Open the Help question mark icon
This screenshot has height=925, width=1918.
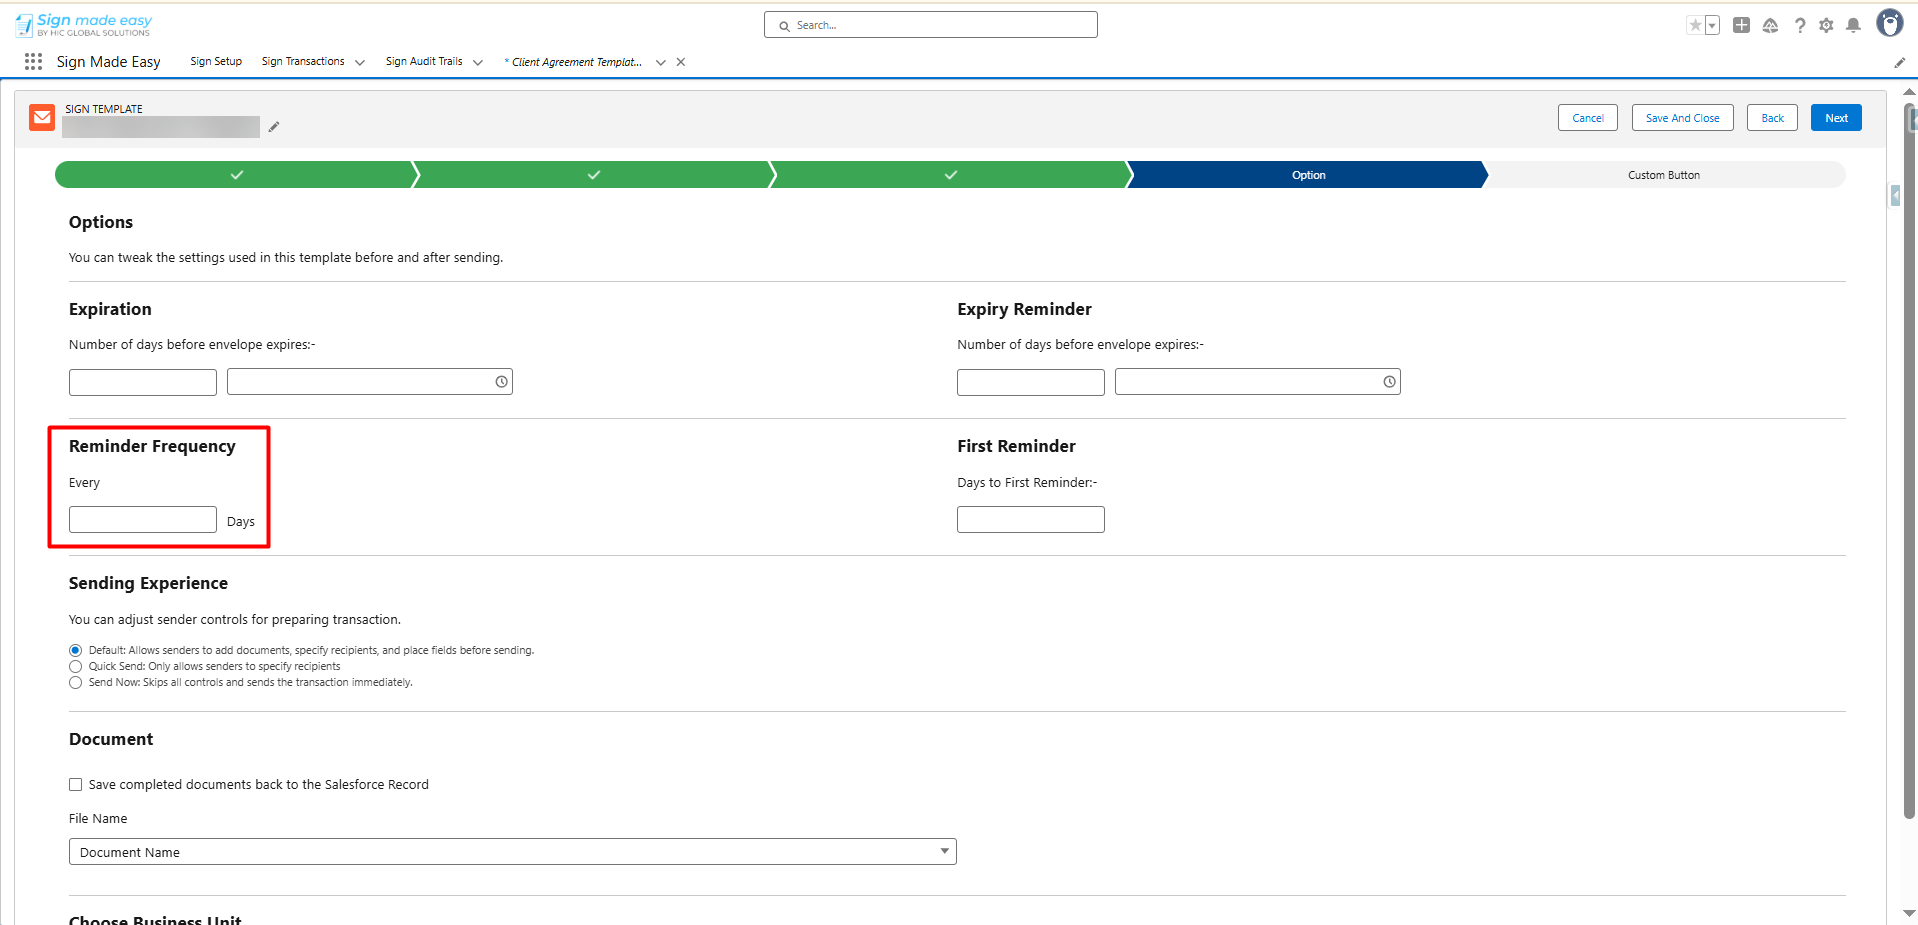click(1799, 25)
